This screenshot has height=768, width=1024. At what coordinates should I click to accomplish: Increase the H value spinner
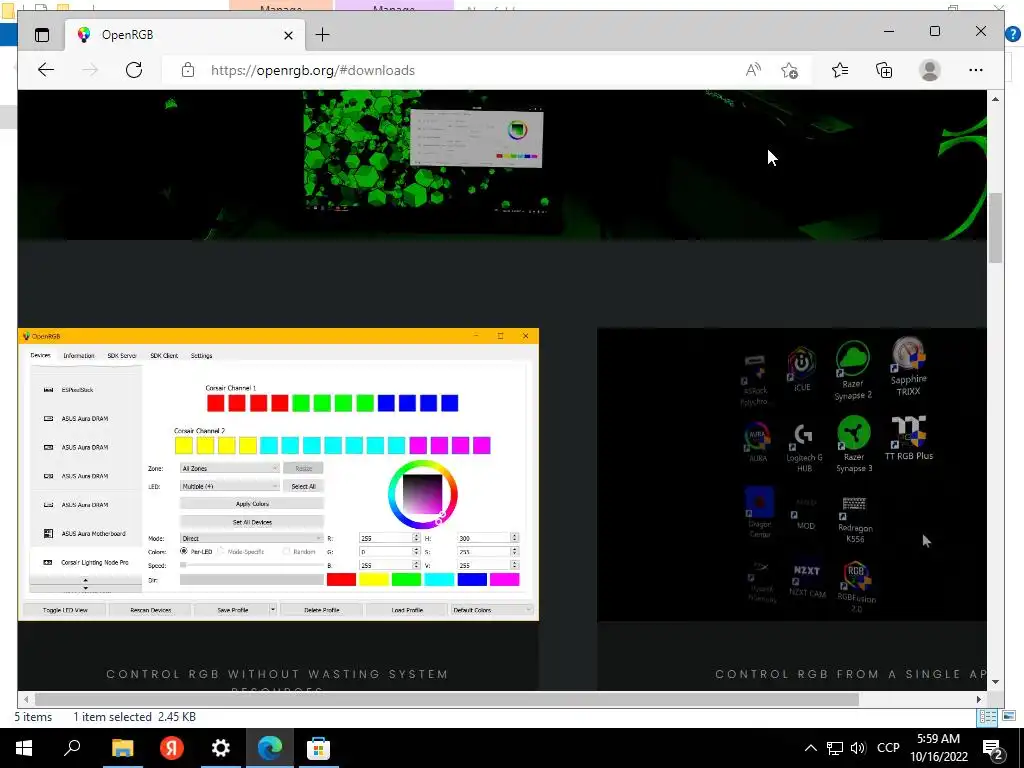(x=515, y=536)
